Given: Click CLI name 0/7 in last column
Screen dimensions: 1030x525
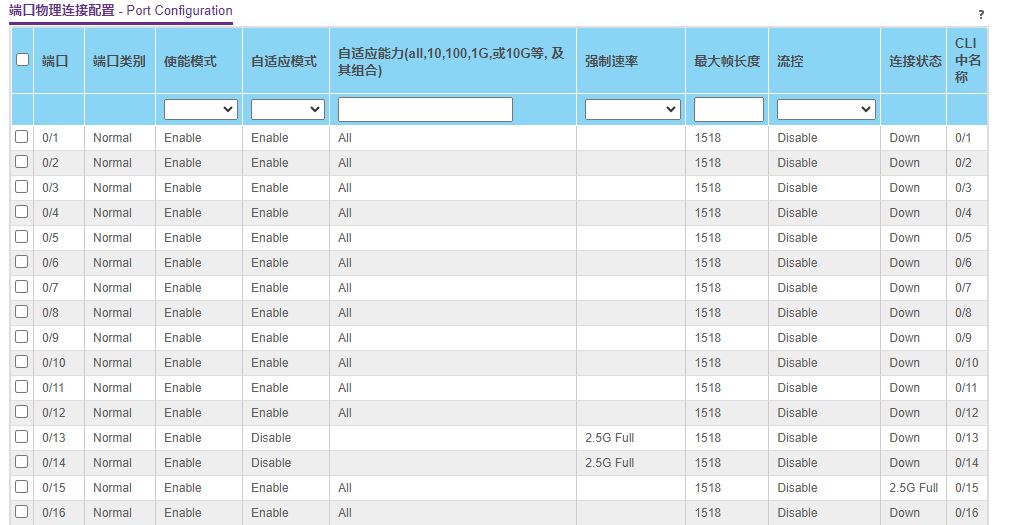Looking at the screenshot, I should point(963,288).
